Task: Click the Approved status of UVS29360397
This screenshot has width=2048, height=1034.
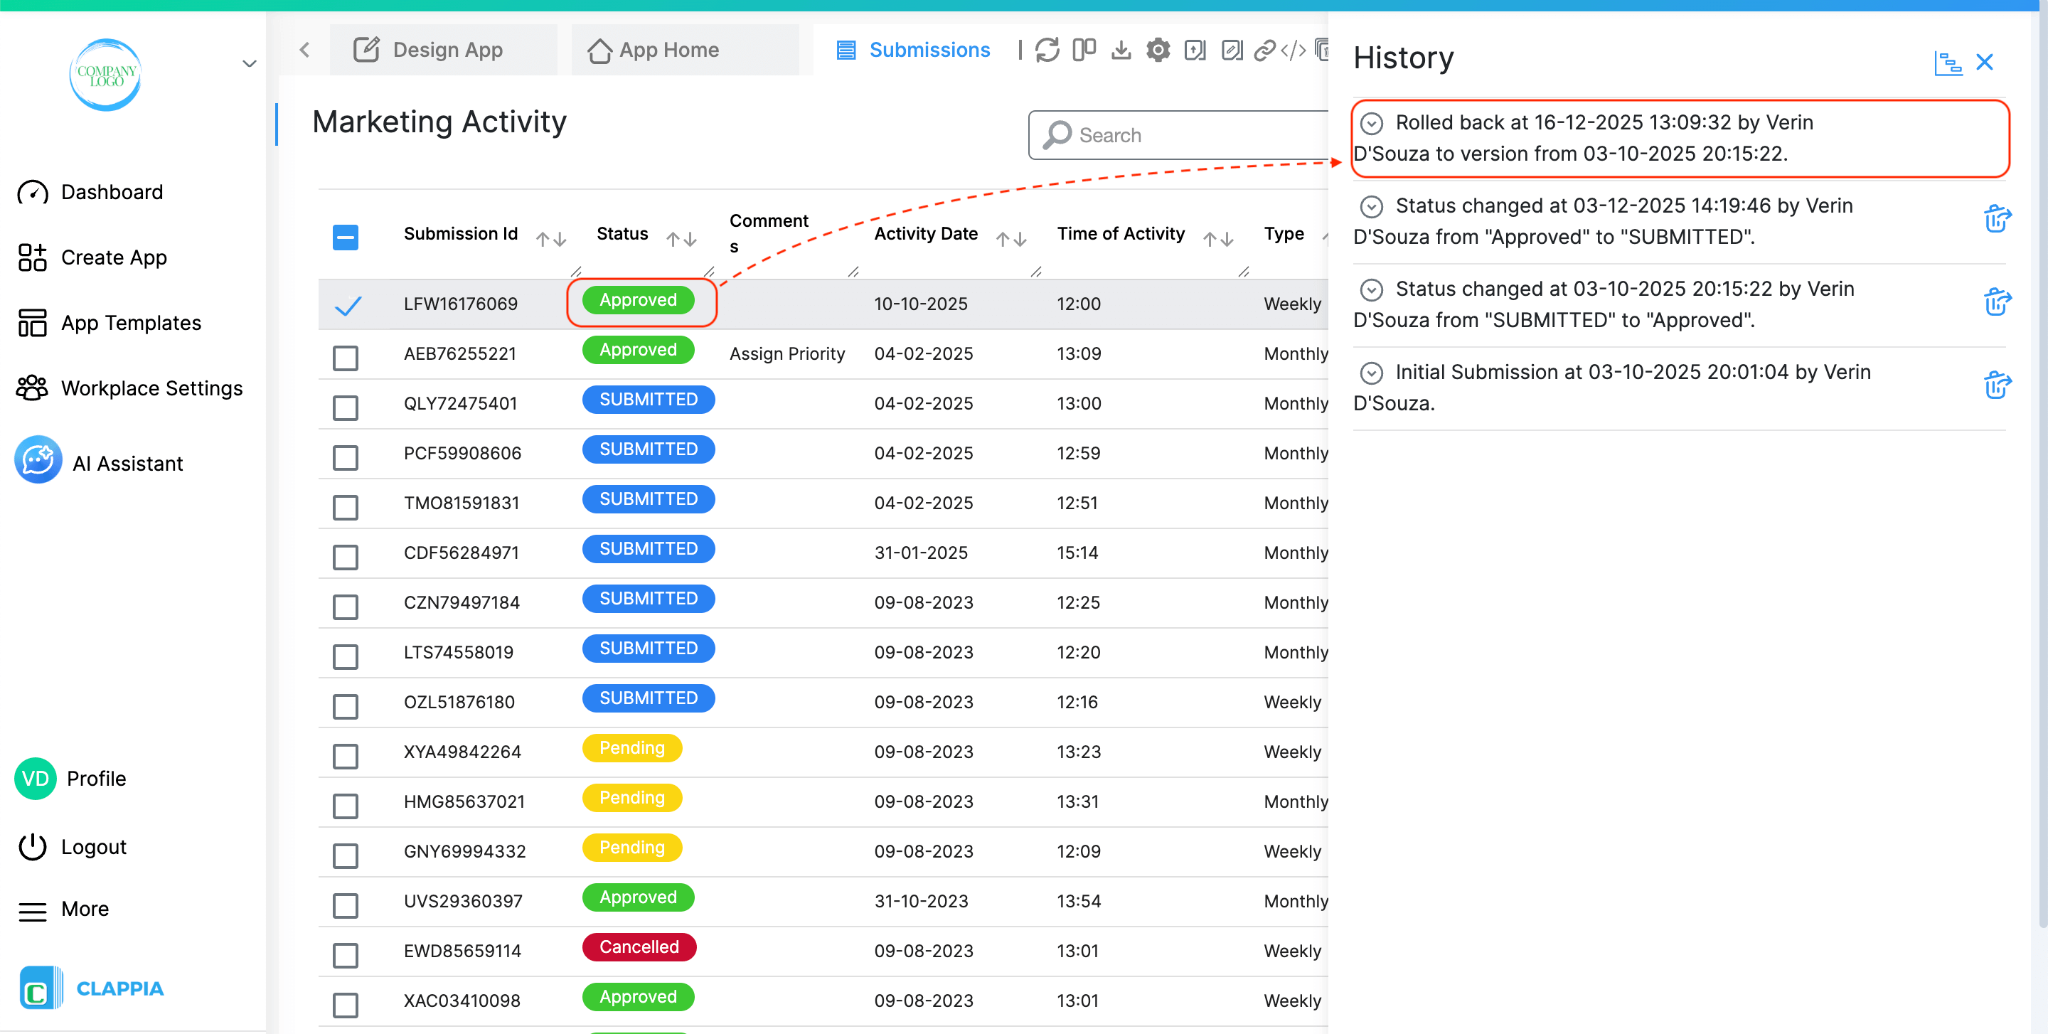Action: pyautogui.click(x=638, y=897)
